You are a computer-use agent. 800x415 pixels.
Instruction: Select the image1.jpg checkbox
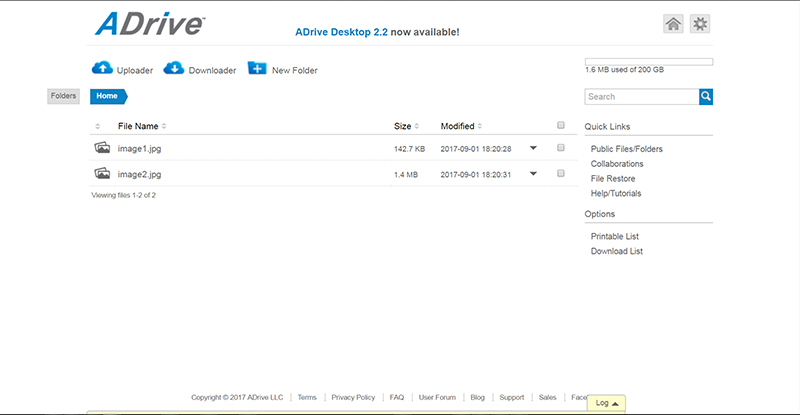(x=561, y=148)
